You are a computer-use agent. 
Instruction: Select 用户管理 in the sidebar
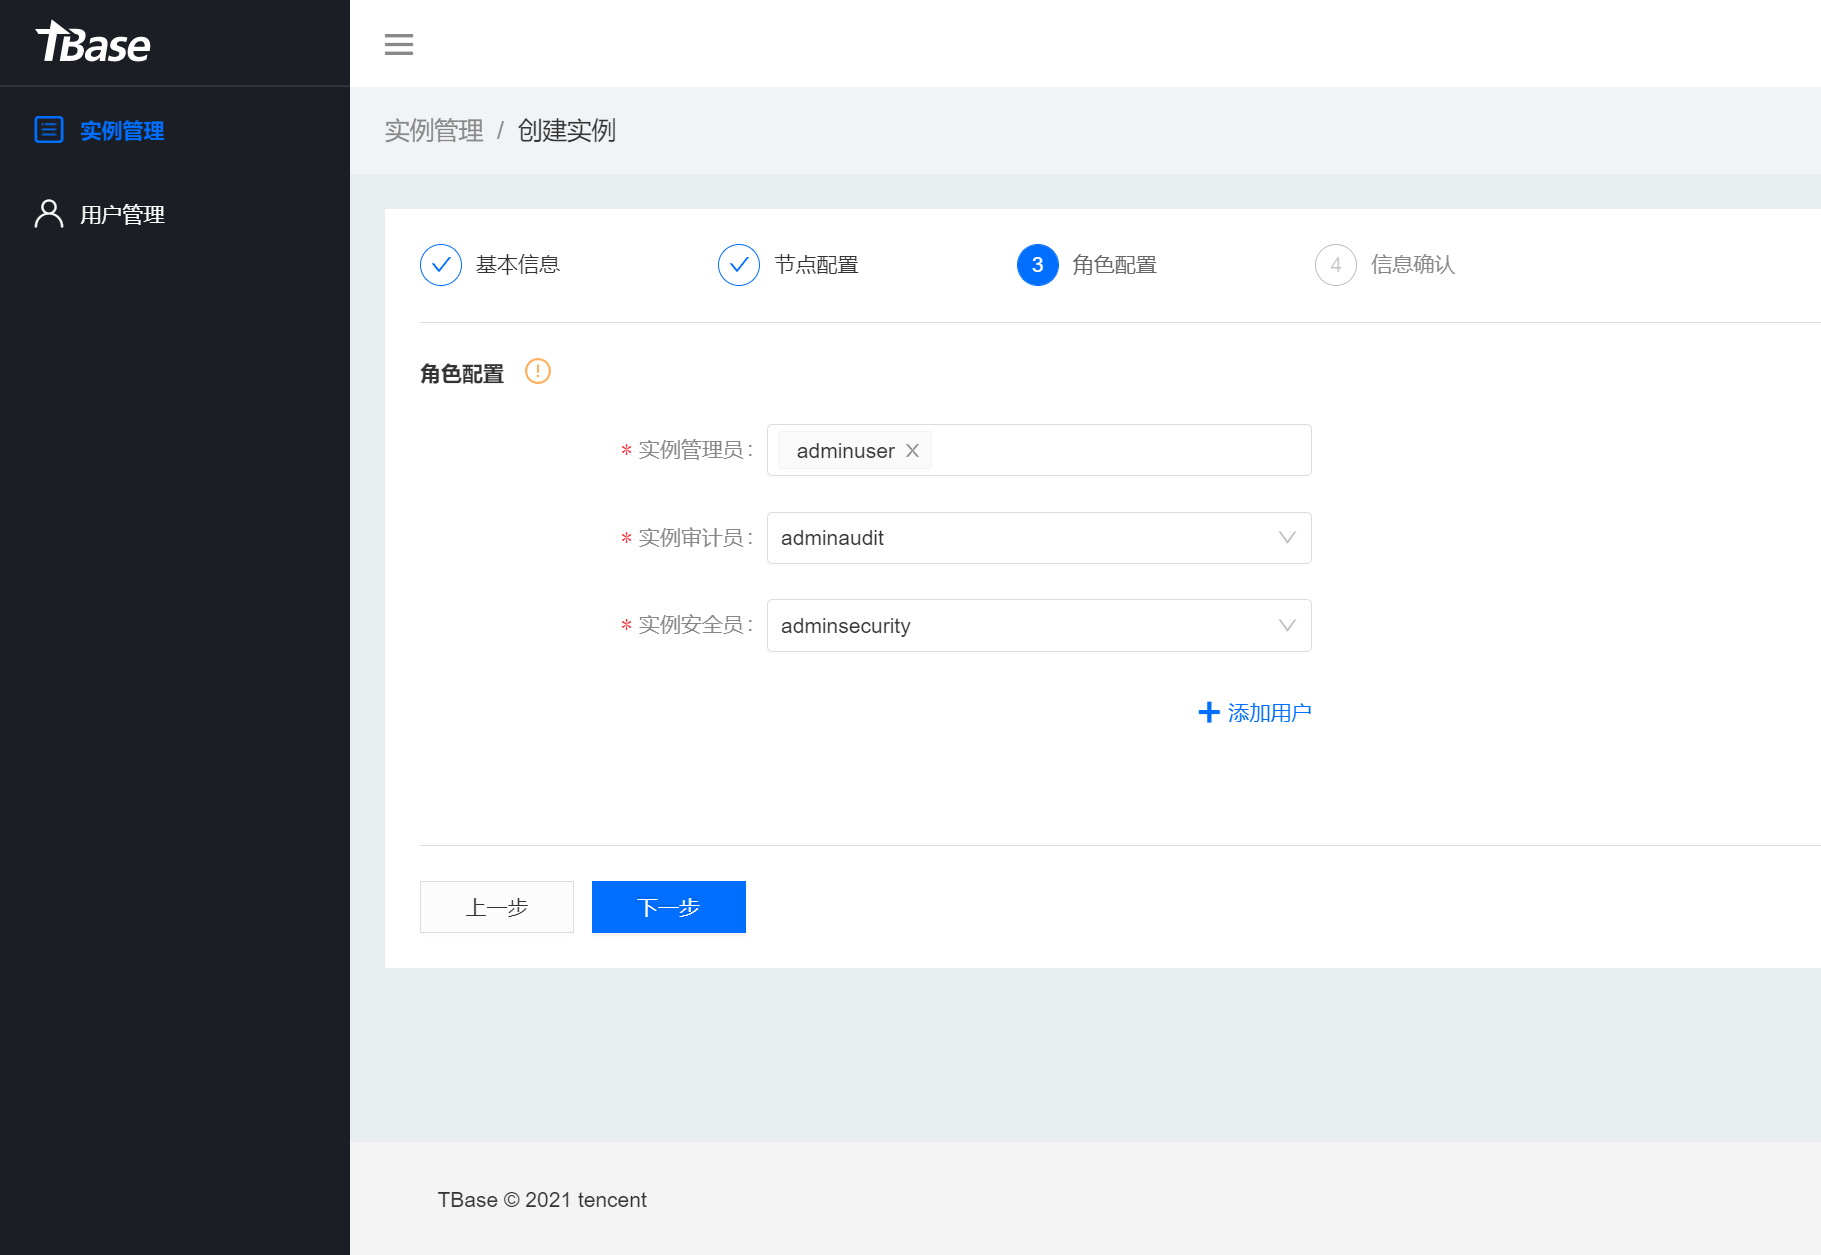[122, 212]
